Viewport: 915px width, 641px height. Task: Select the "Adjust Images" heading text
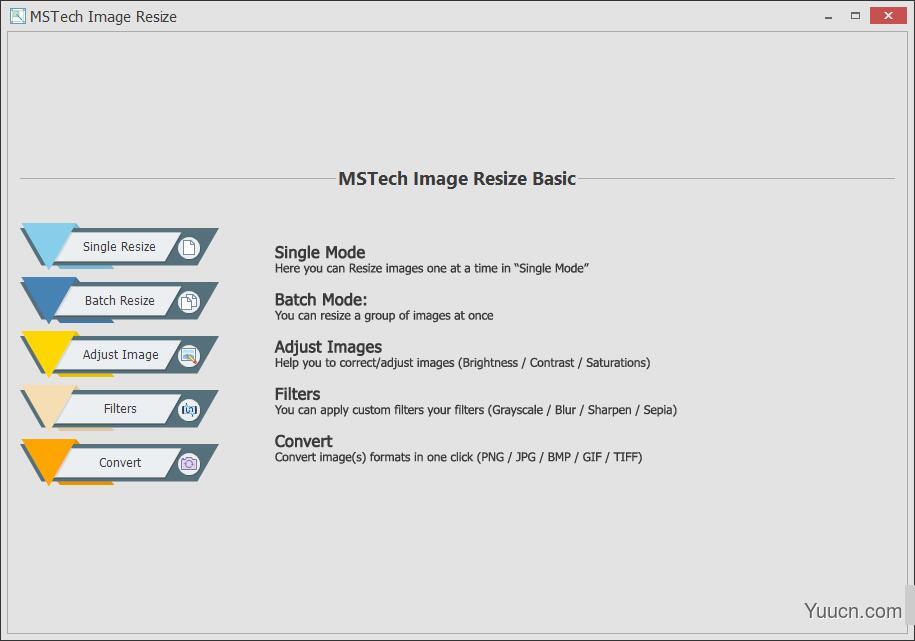(x=328, y=347)
